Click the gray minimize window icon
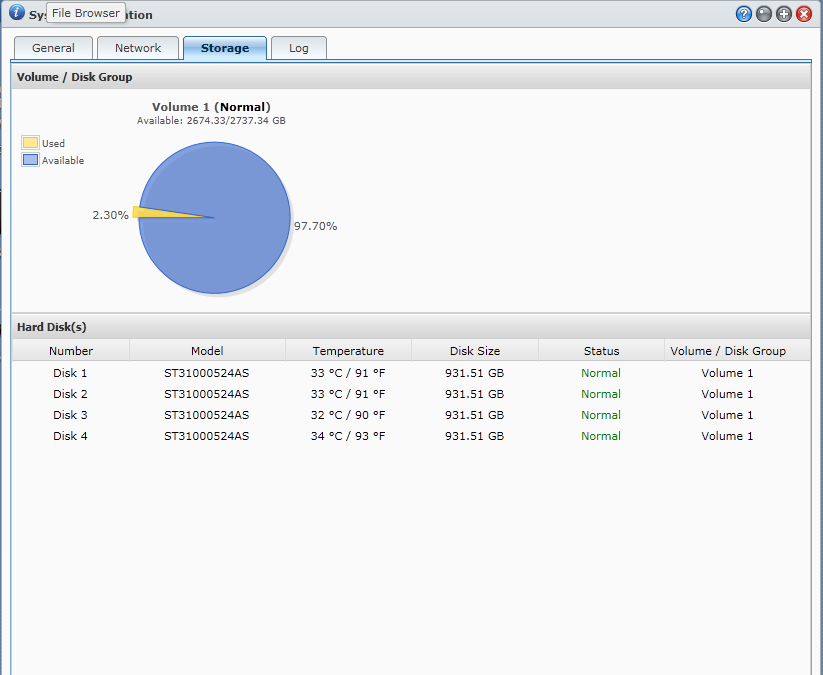 764,14
